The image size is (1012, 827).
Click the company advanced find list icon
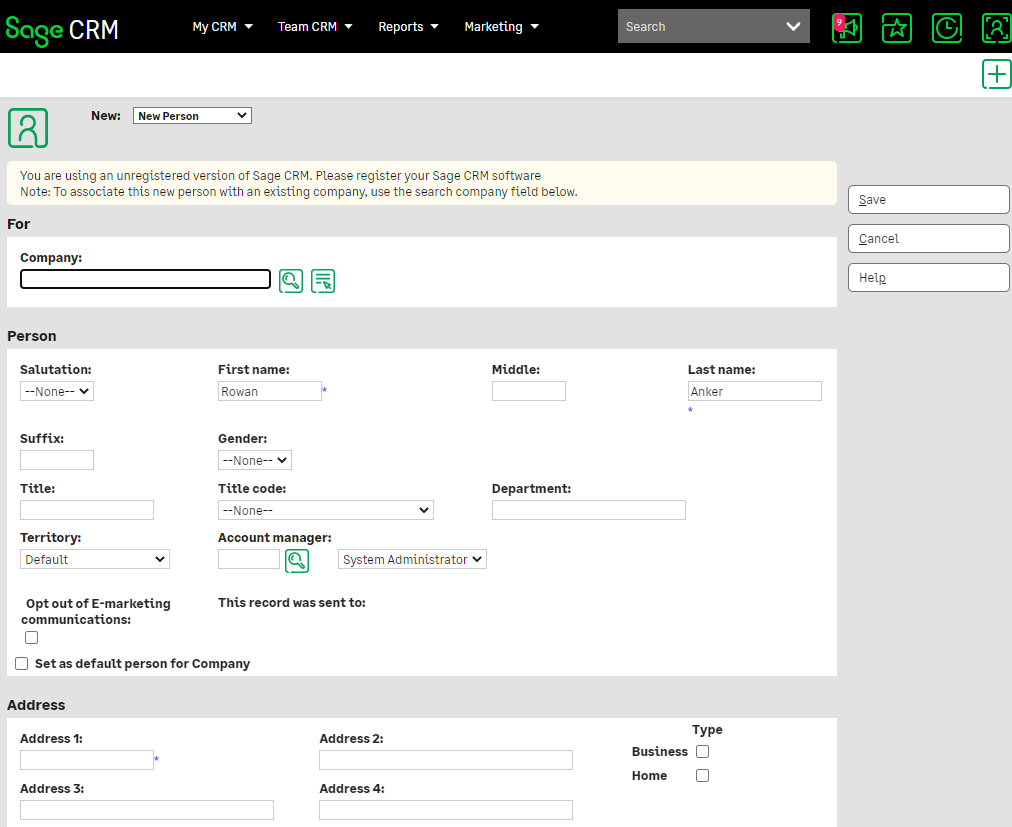pos(323,281)
